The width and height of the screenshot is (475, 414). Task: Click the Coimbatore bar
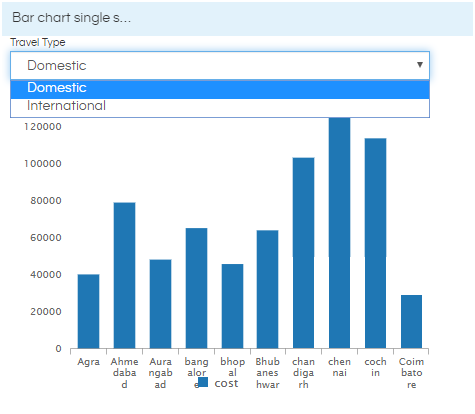(x=411, y=322)
